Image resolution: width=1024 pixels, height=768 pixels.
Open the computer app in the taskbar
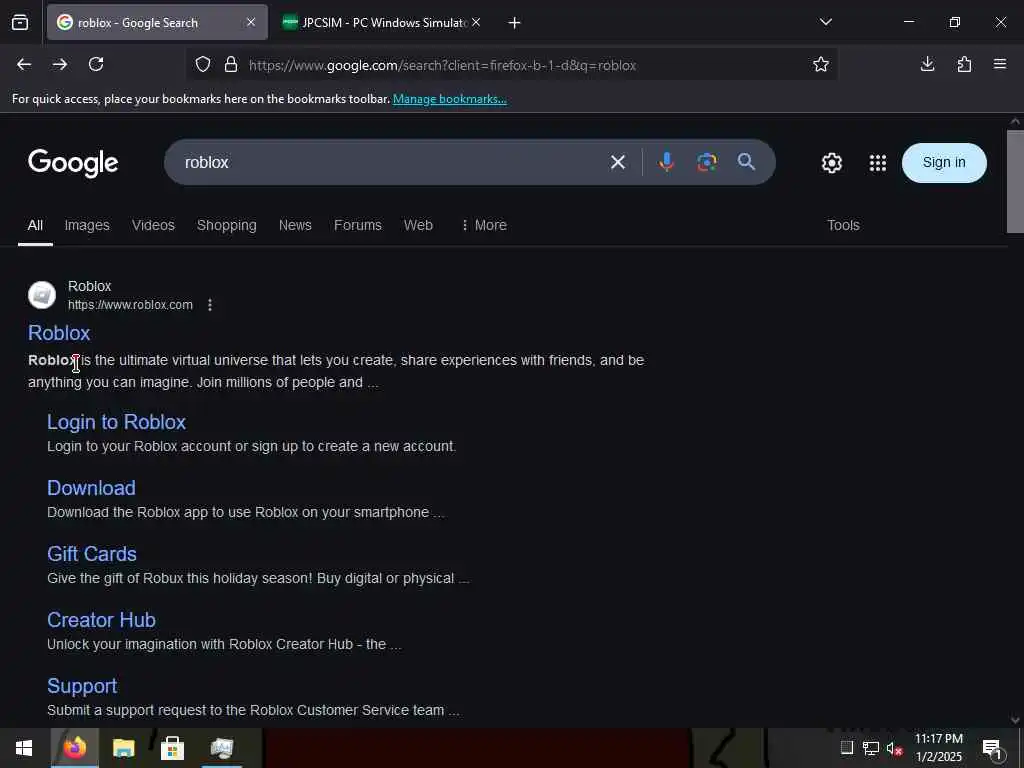click(222, 748)
